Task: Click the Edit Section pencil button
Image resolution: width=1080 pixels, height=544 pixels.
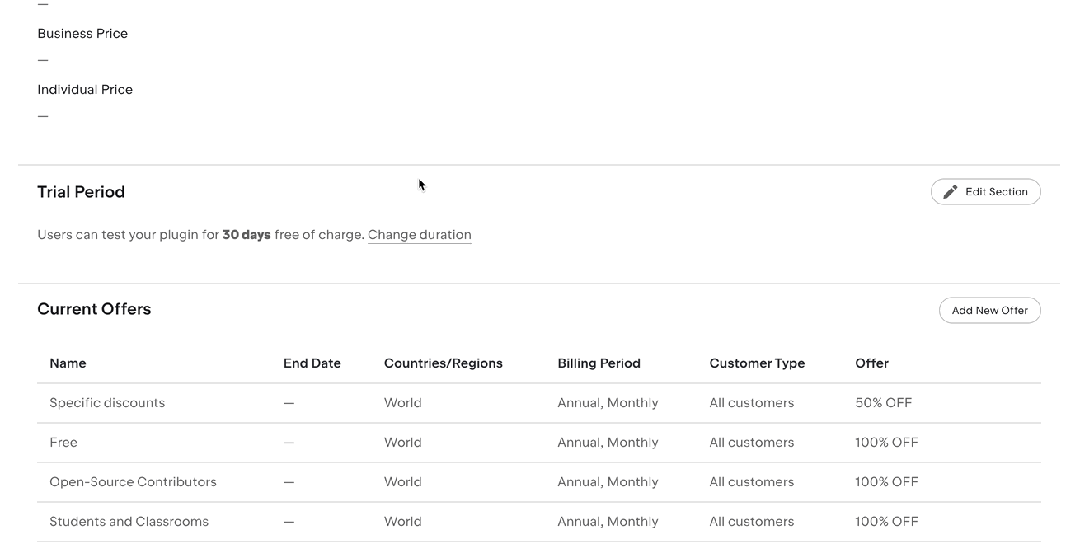Action: click(x=986, y=191)
